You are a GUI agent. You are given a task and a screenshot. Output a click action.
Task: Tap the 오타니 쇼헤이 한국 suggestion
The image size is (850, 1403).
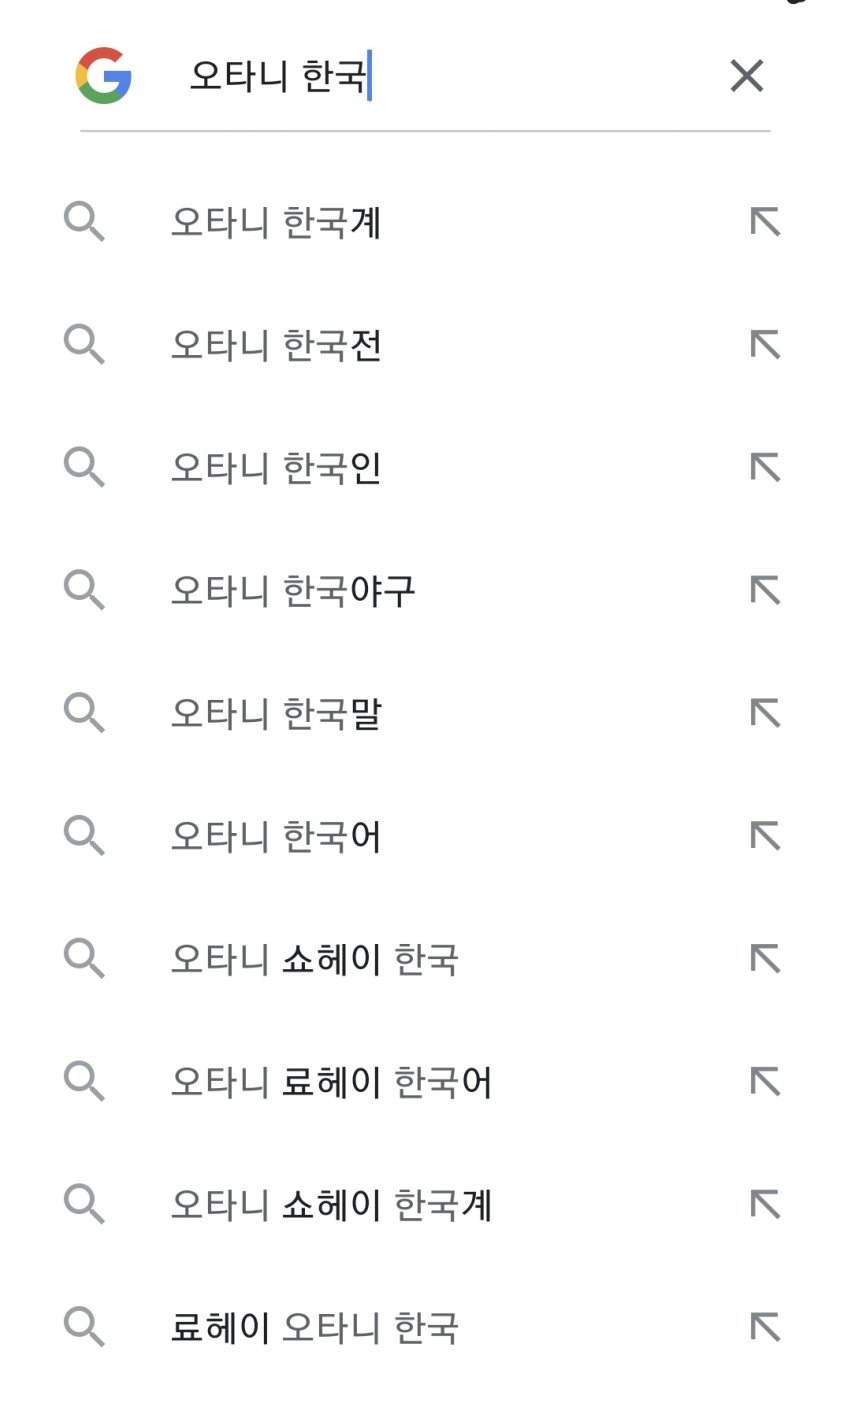point(314,959)
